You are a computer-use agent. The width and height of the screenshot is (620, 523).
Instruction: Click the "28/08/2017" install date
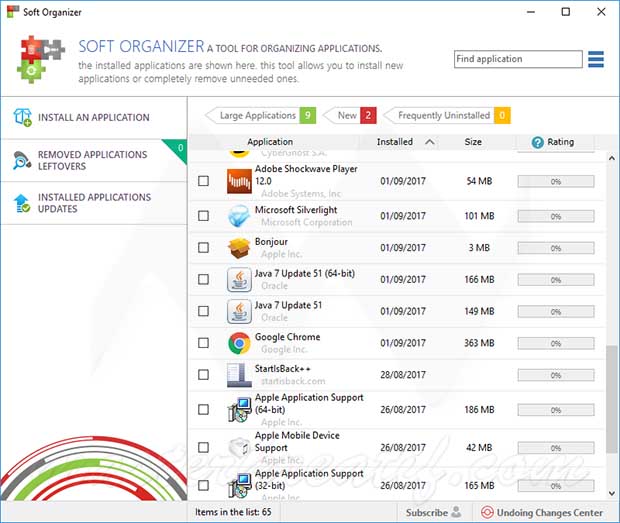pyautogui.click(x=403, y=375)
